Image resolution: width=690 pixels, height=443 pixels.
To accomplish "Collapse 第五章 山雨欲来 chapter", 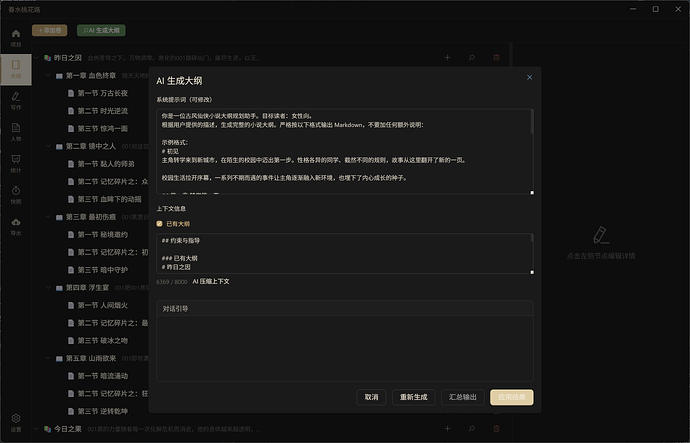I will [x=48, y=358].
